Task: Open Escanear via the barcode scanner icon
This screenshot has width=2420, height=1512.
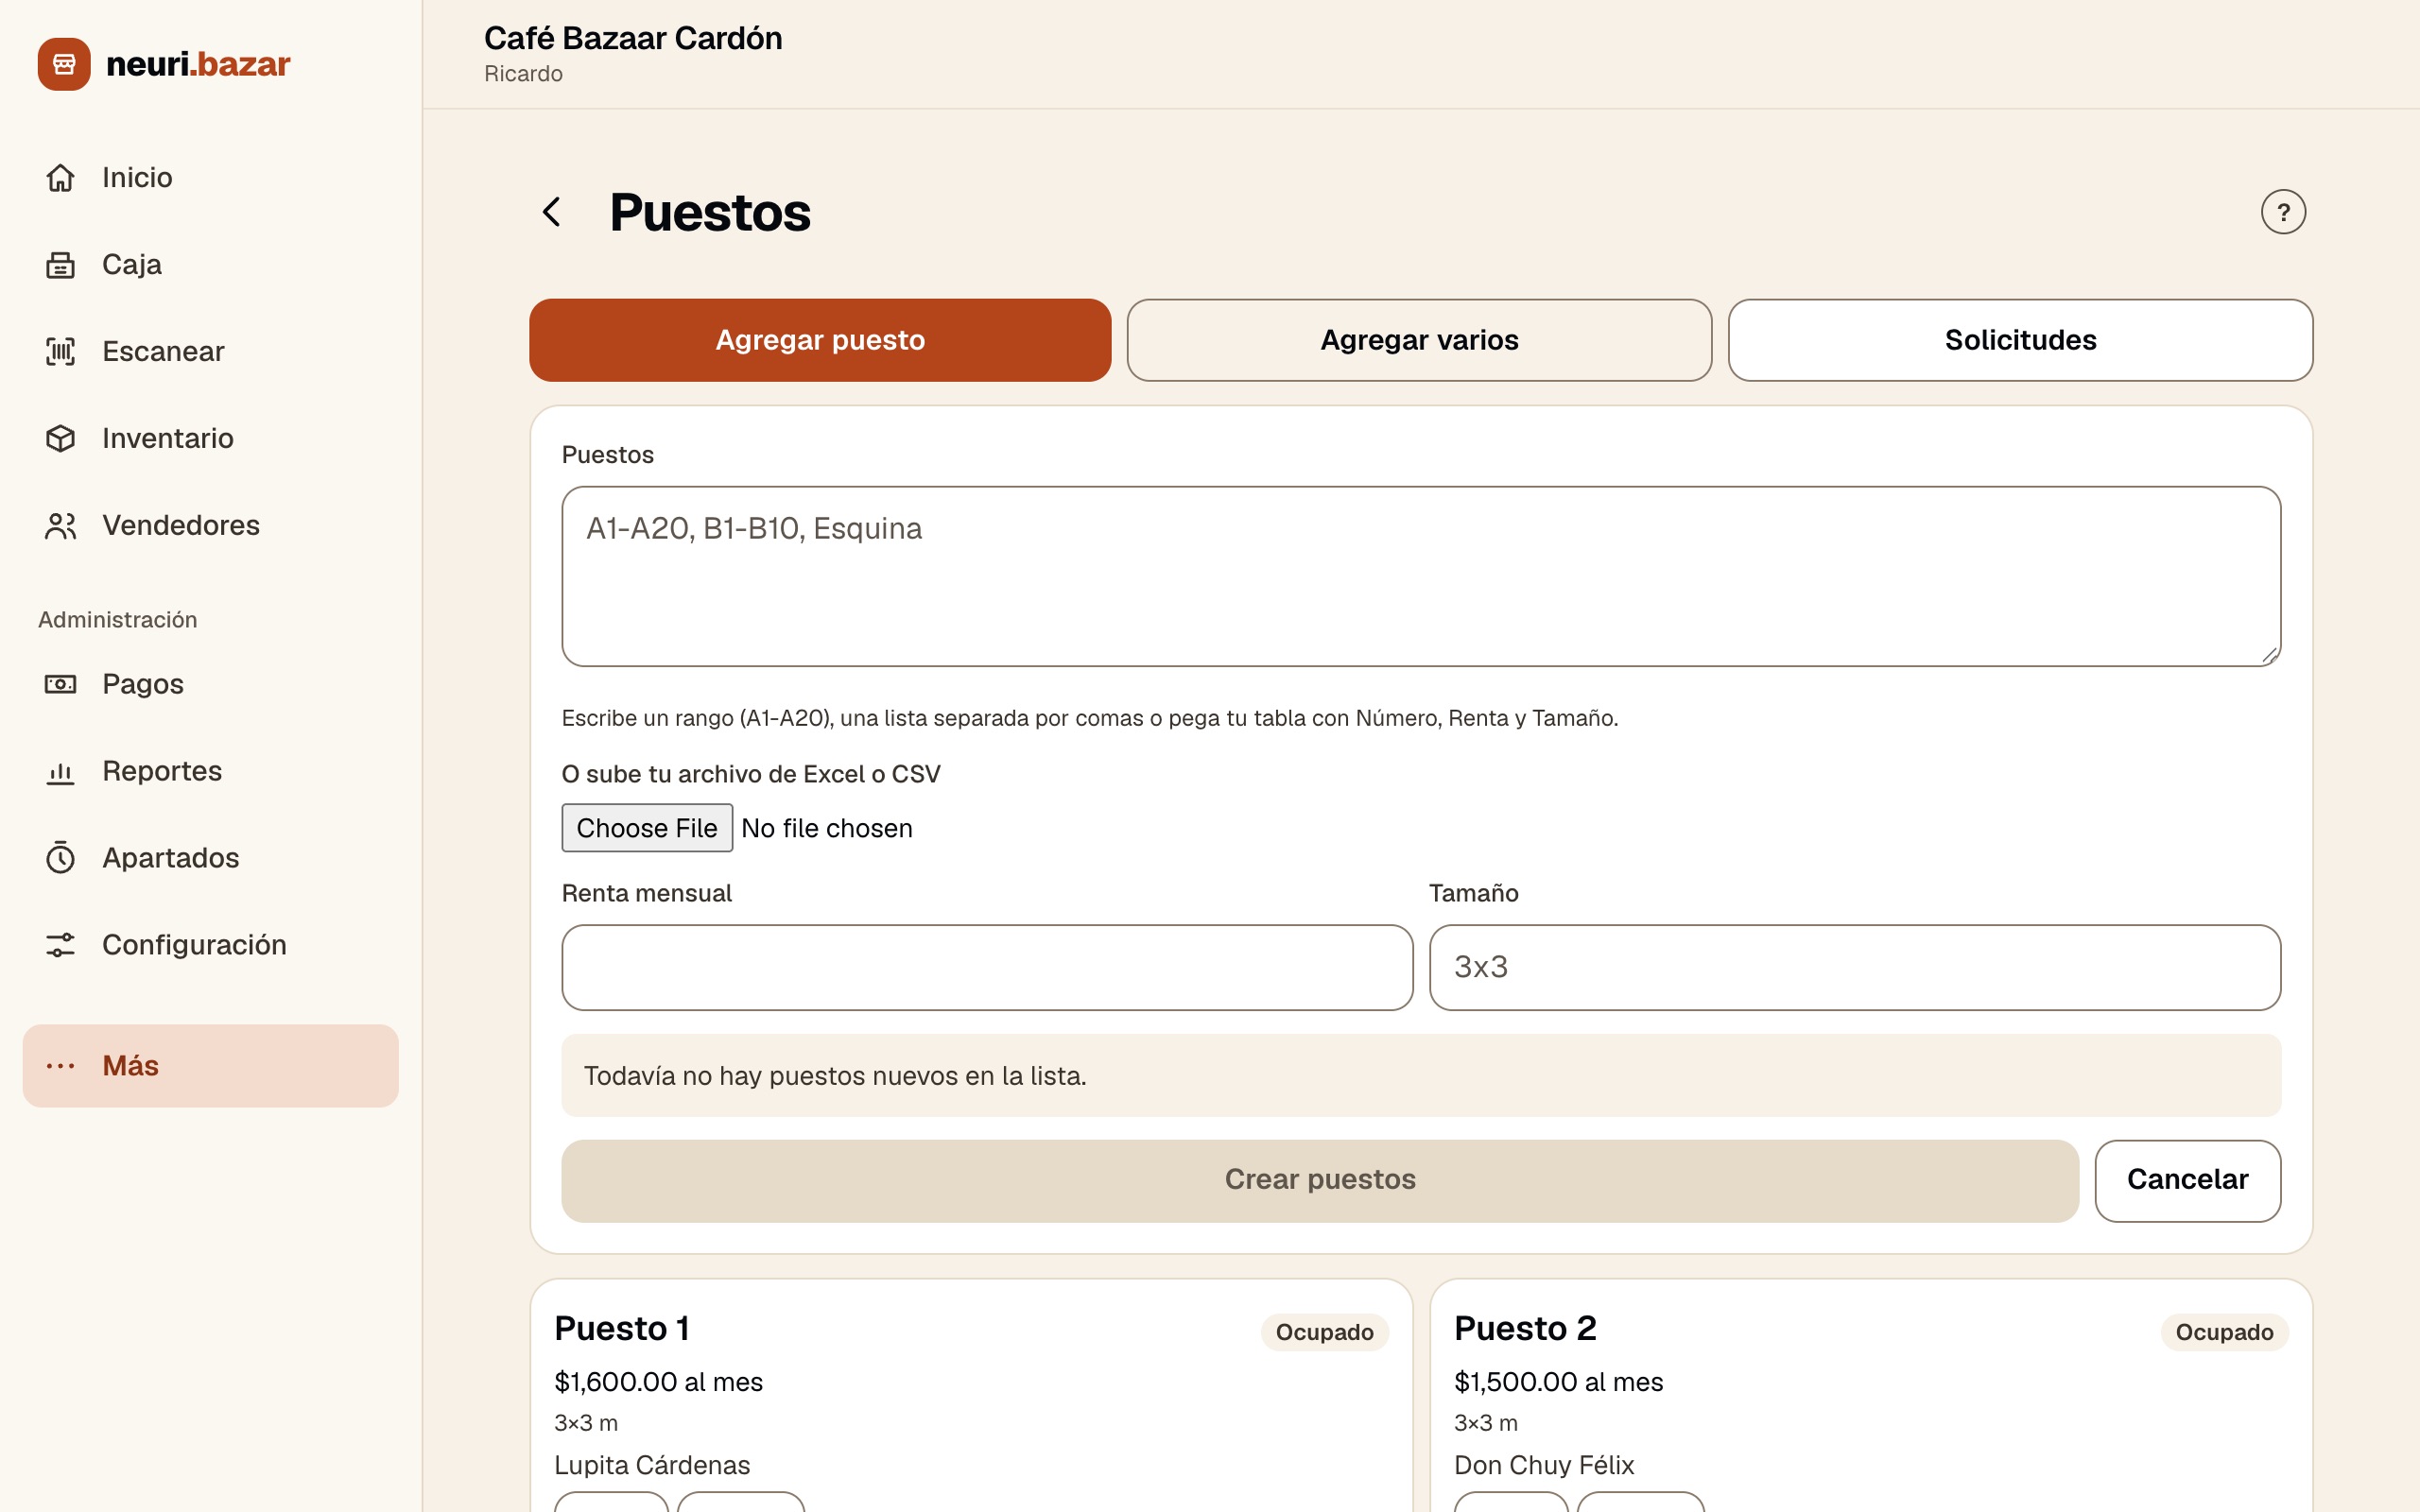Action: coord(60,352)
